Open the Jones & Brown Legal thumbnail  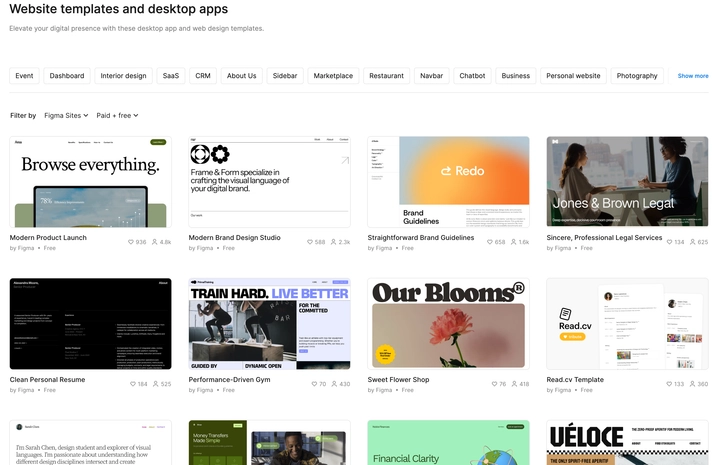point(628,182)
